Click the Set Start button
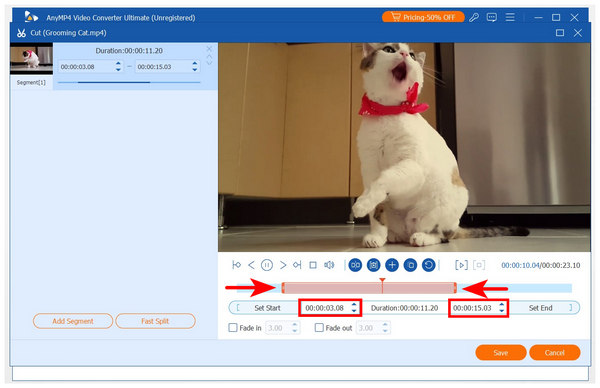The width and height of the screenshot is (600, 388). [267, 308]
